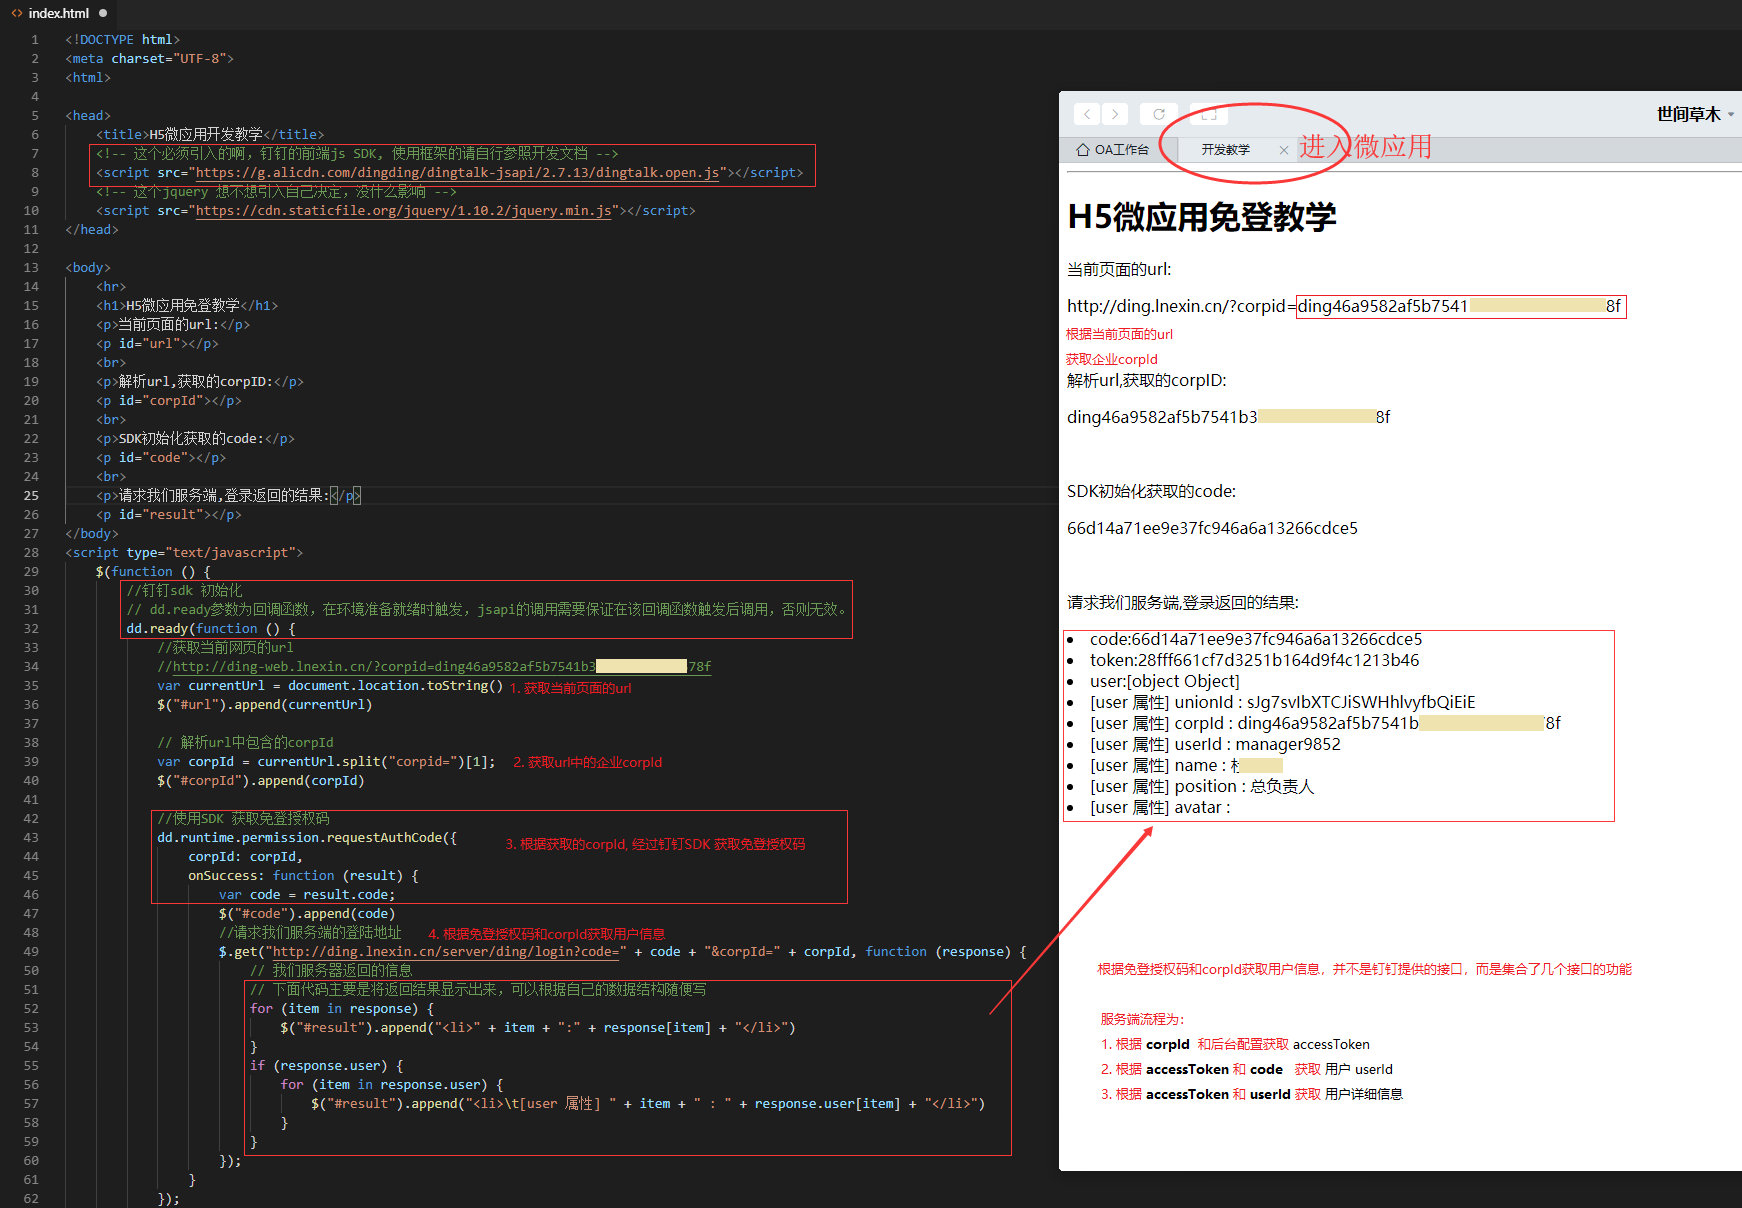Click the highlighted corpid value field in the URL
The width and height of the screenshot is (1742, 1208).
[x=1460, y=306]
